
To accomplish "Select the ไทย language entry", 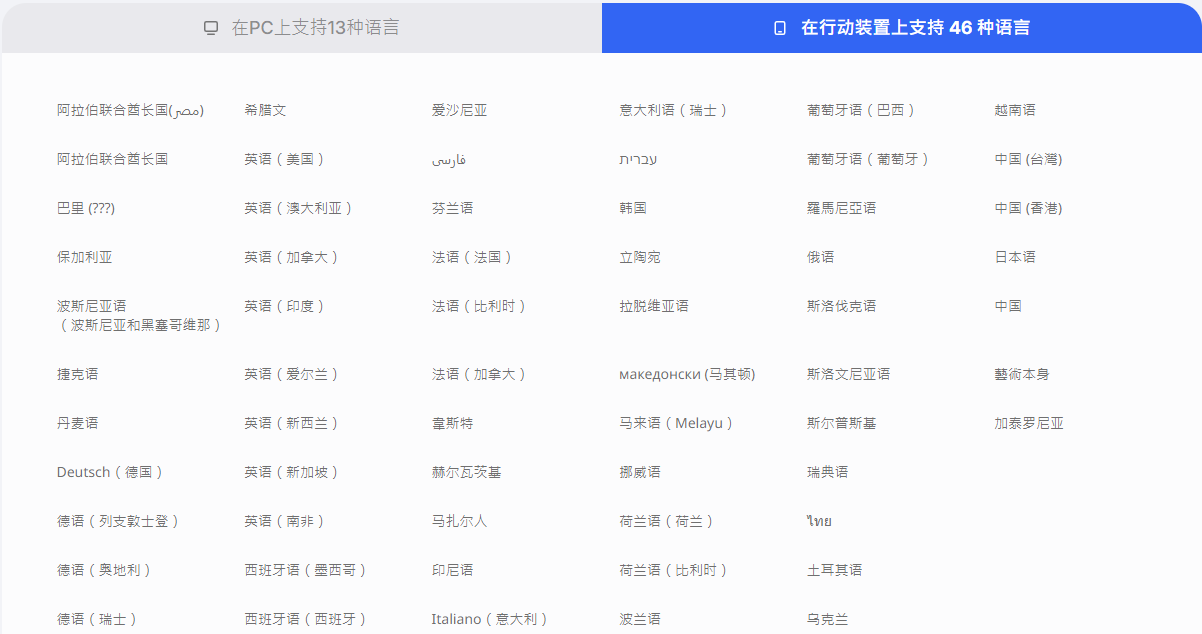I will [x=819, y=521].
